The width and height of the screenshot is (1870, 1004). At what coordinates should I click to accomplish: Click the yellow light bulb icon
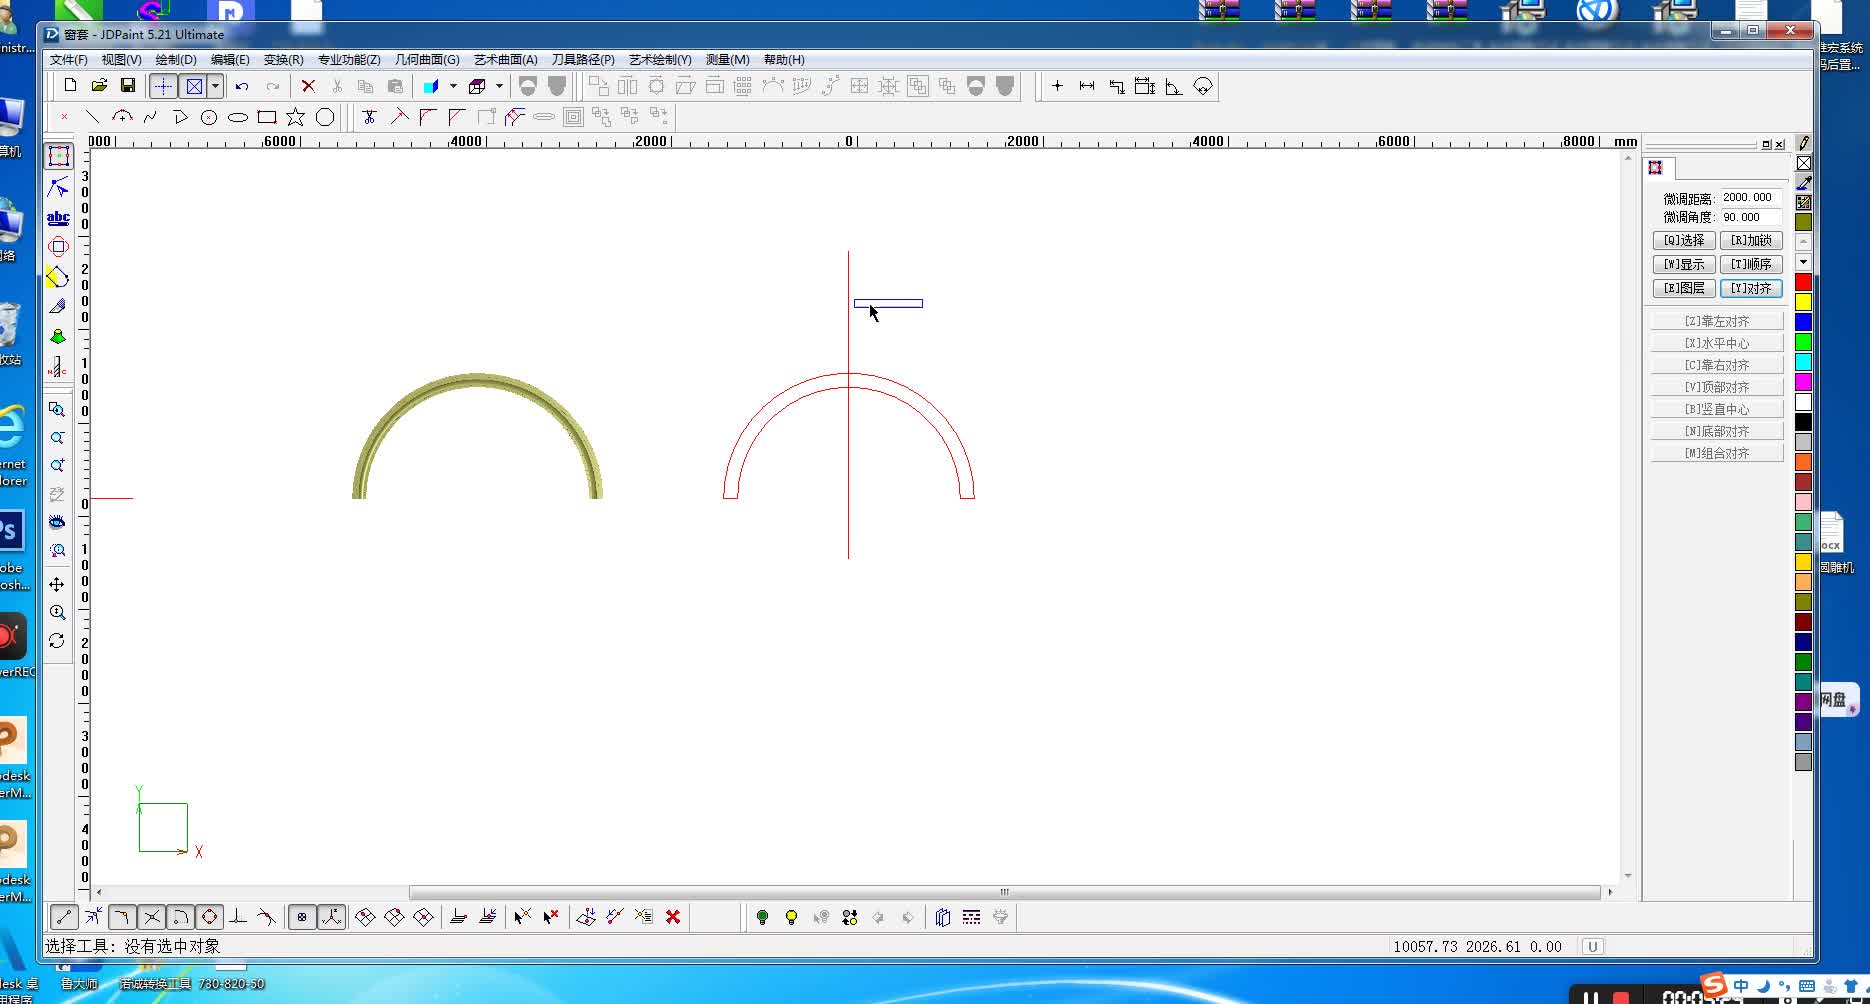791,917
